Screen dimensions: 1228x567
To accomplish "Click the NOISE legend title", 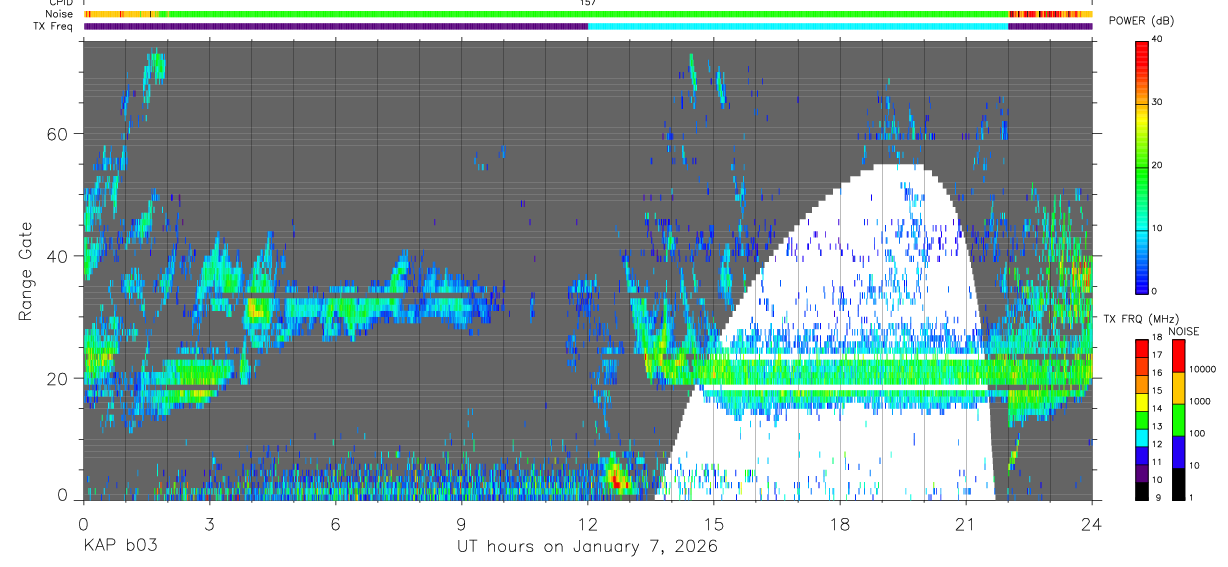I will point(1185,331).
